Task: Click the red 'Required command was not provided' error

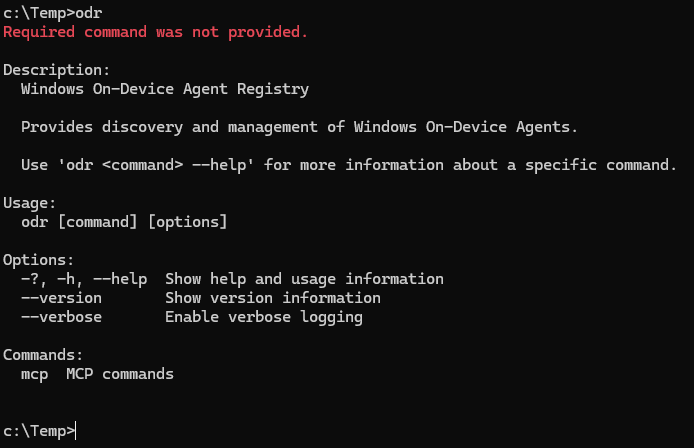Action: [x=155, y=32]
